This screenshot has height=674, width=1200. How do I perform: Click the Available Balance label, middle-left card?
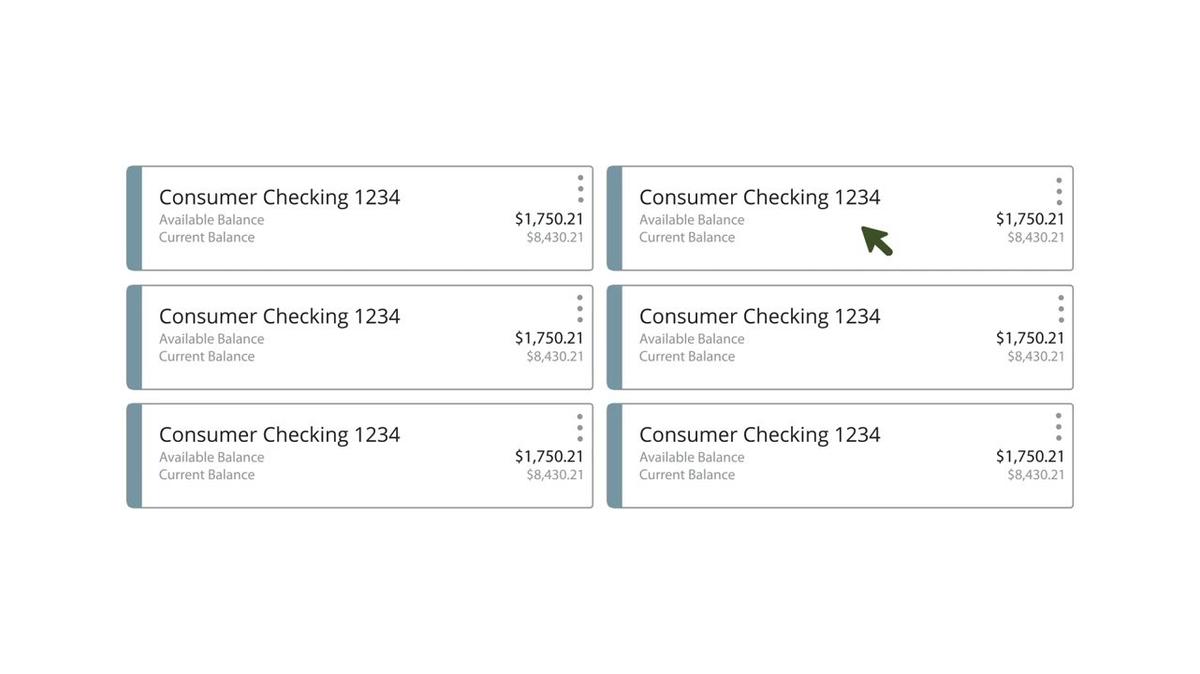(212, 339)
